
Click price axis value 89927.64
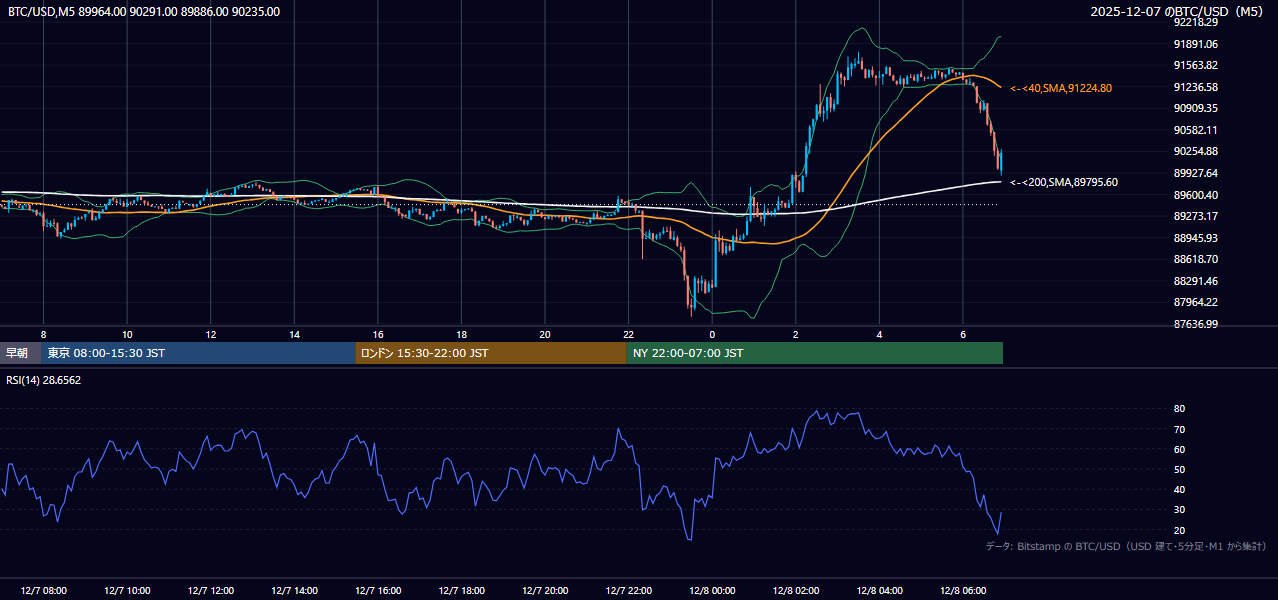point(1196,173)
